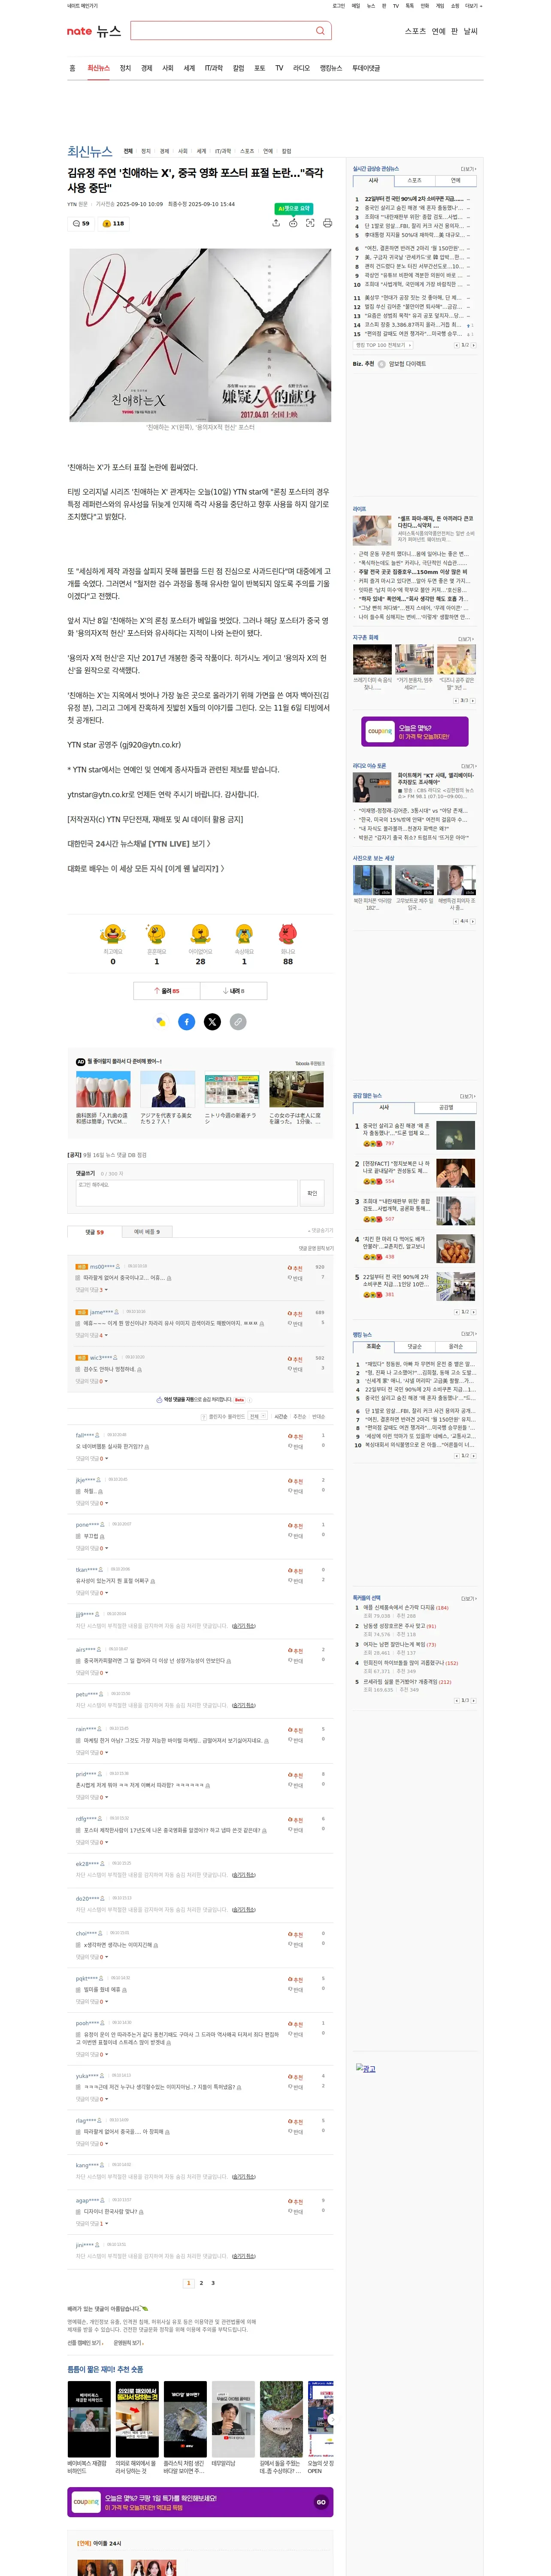Click the AI summary robot icon
This screenshot has height=2576, width=551.
click(x=293, y=223)
